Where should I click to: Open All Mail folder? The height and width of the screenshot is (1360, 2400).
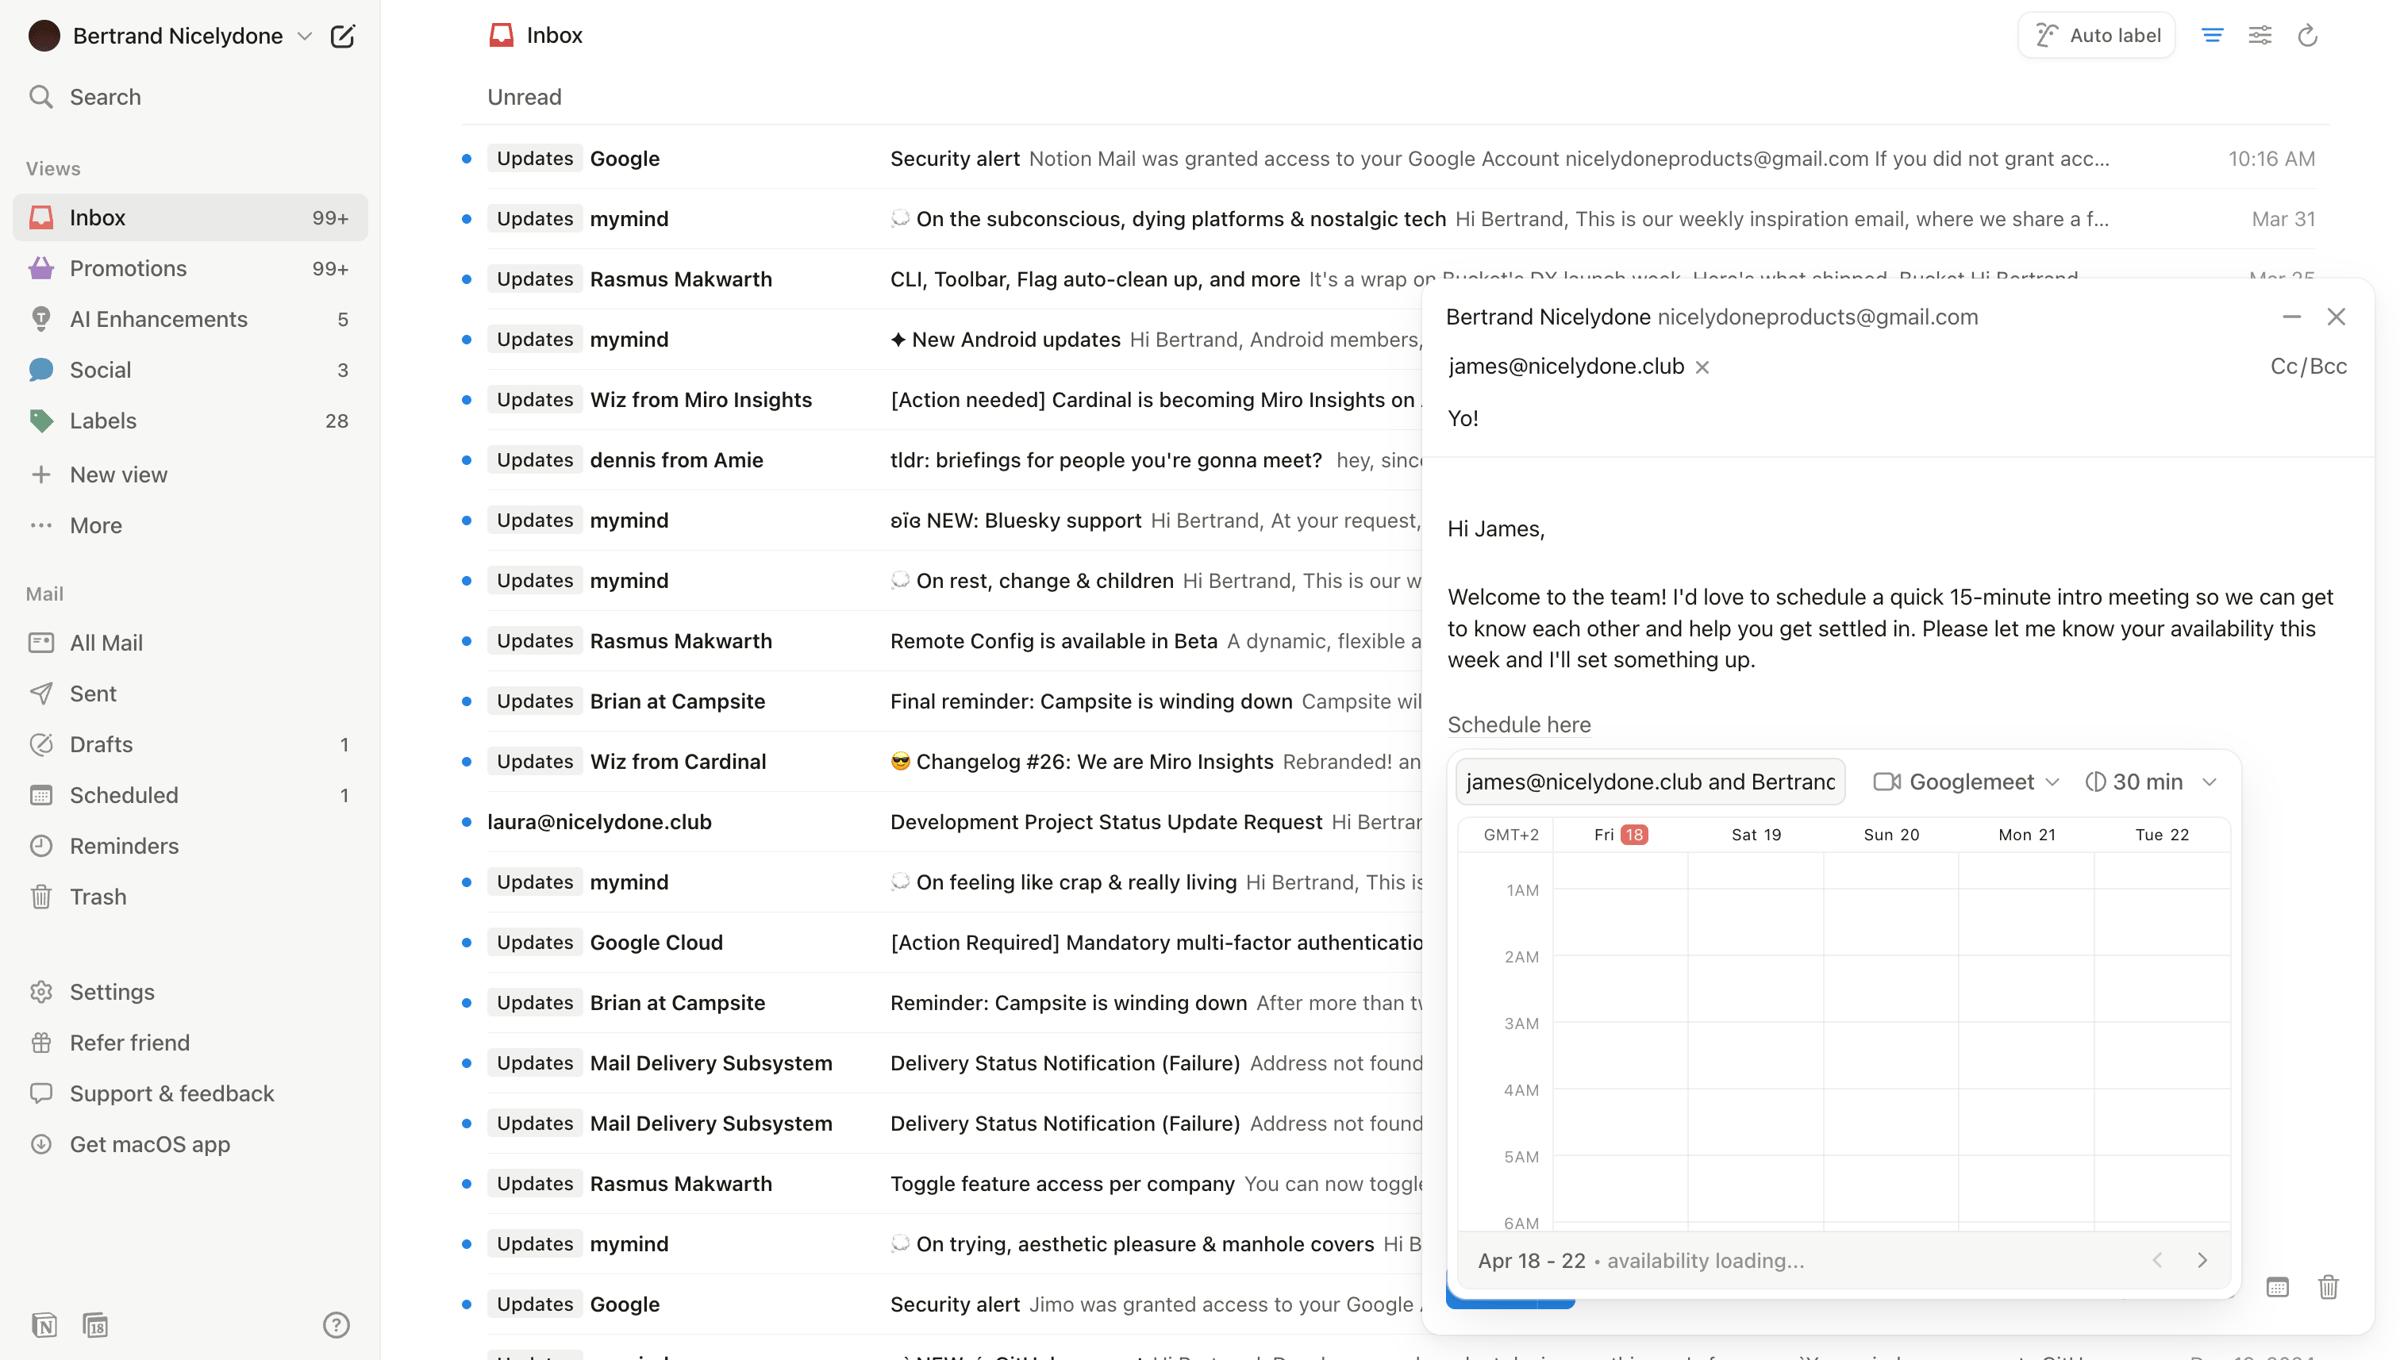coord(190,643)
